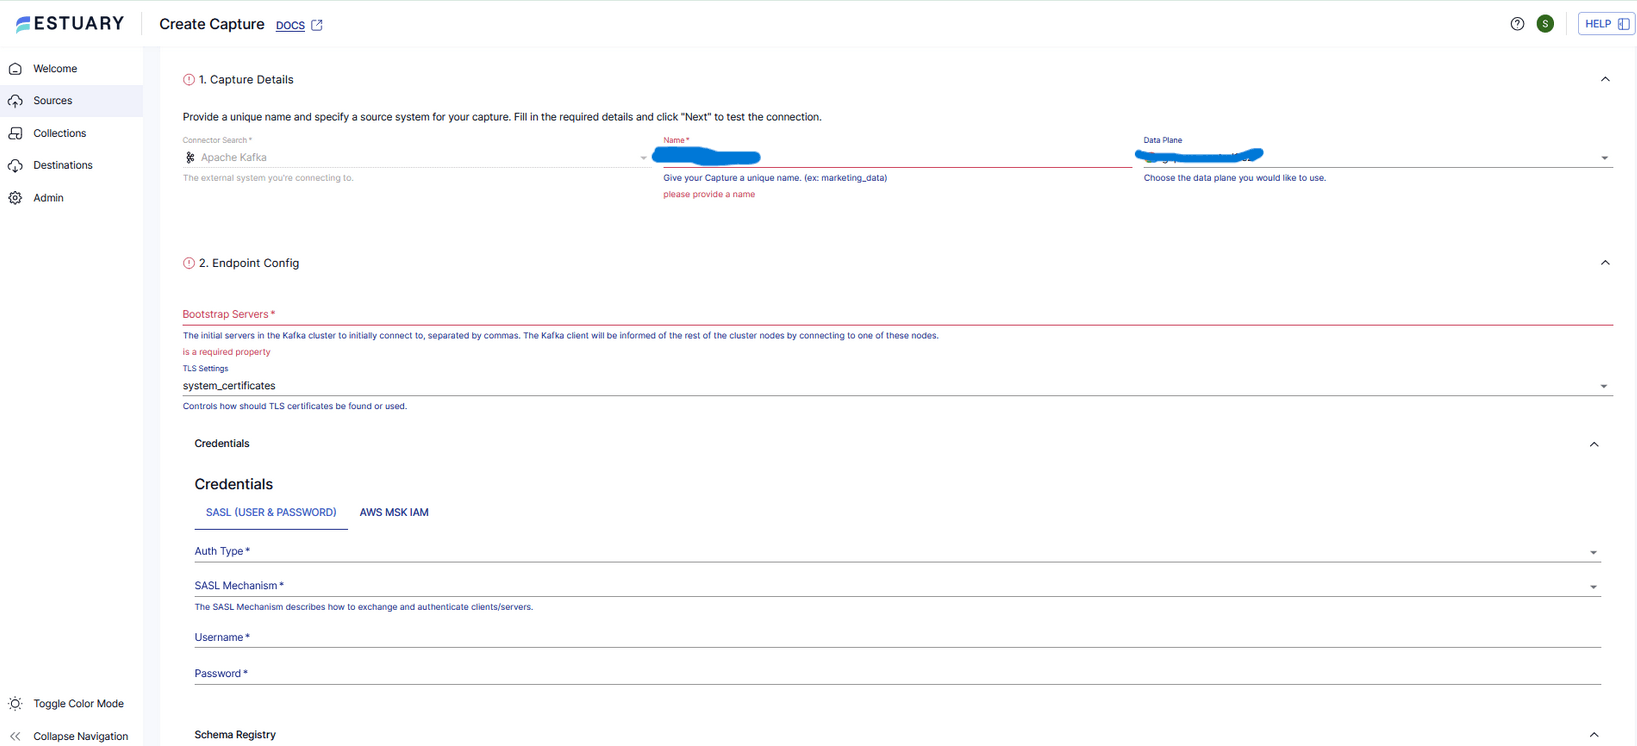This screenshot has height=746, width=1637.
Task: Click the Sources cloud upload icon
Action: pos(16,101)
